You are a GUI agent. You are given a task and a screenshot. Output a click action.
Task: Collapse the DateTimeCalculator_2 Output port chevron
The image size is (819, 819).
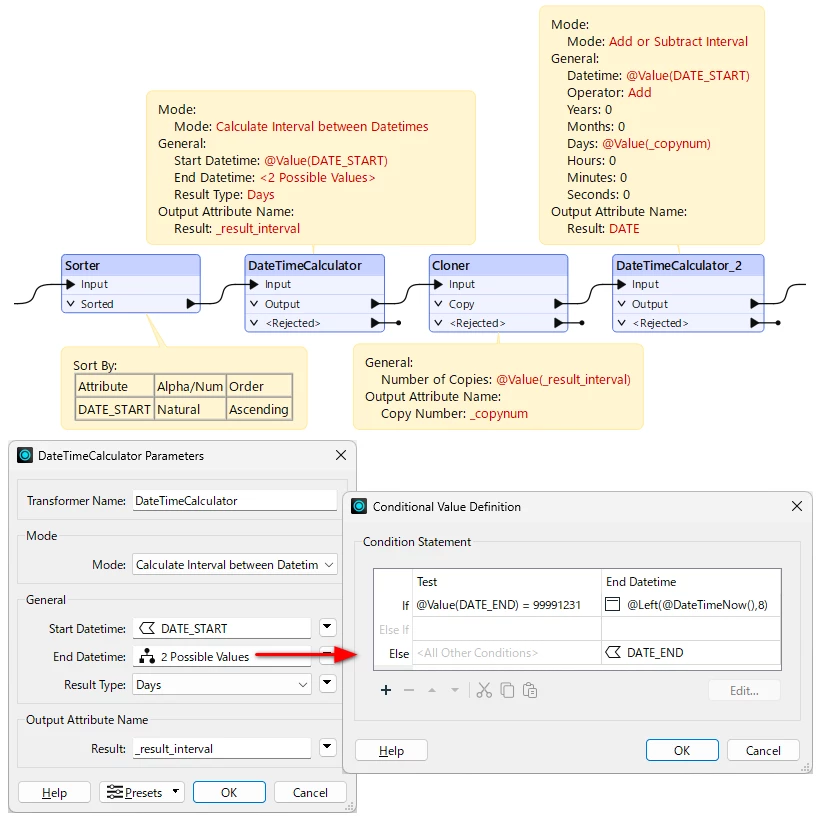622,303
